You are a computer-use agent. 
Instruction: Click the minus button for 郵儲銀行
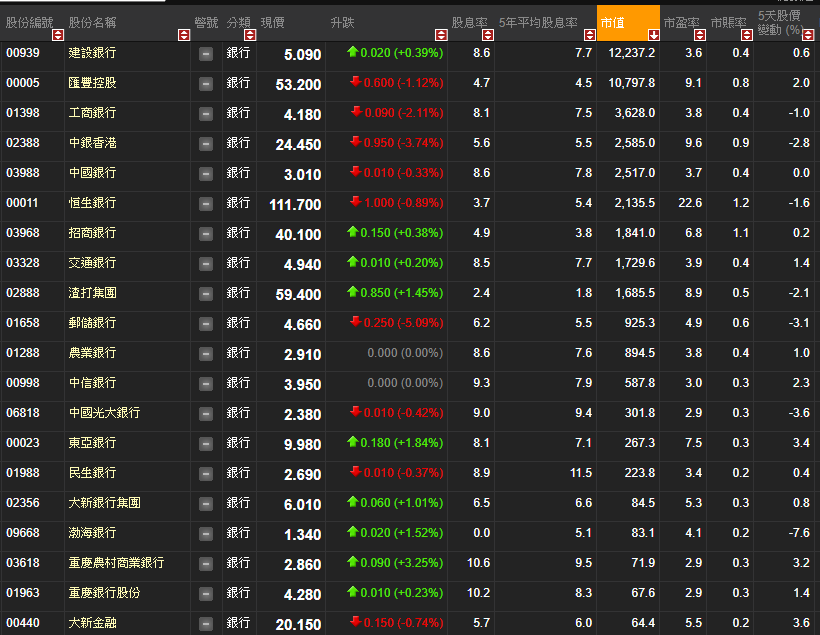pyautogui.click(x=206, y=324)
